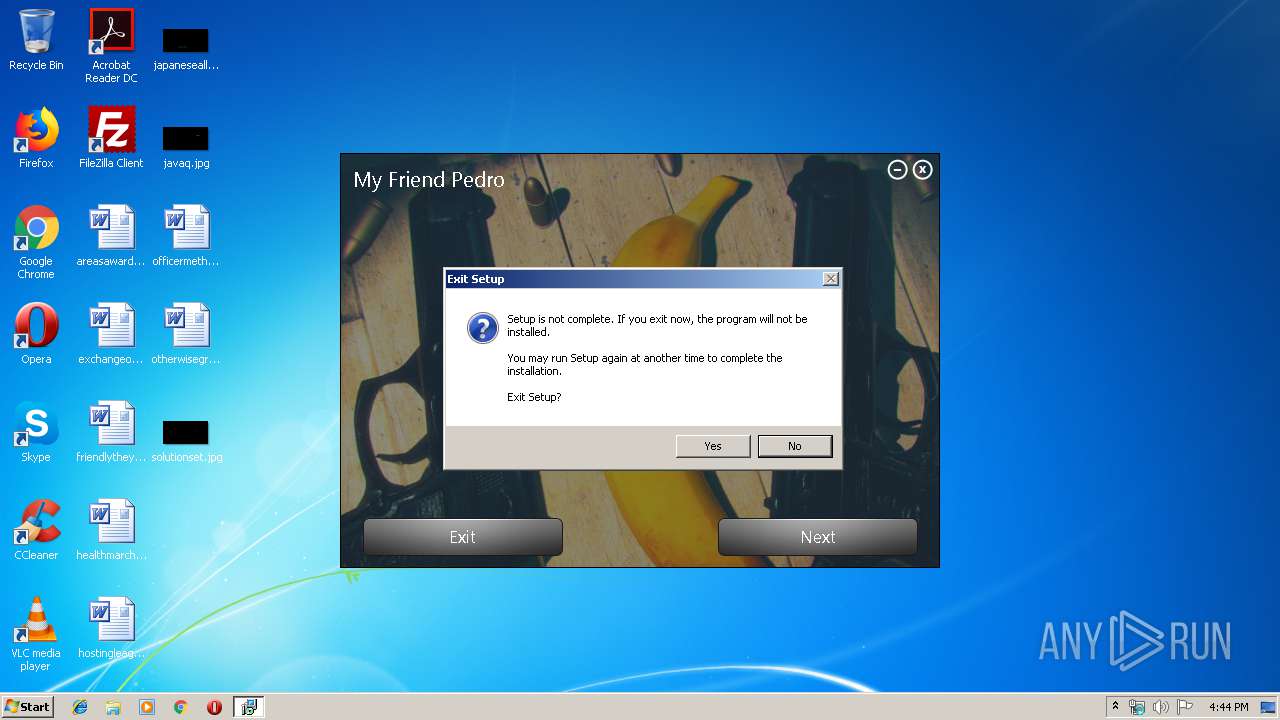Show hidden system tray icons
Screen dimensions: 1280x720
[1115, 707]
